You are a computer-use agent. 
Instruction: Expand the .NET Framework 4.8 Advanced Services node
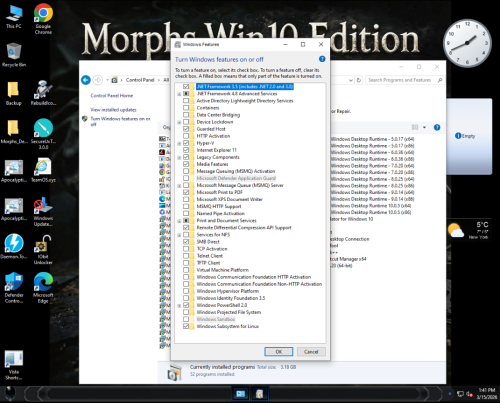179,94
